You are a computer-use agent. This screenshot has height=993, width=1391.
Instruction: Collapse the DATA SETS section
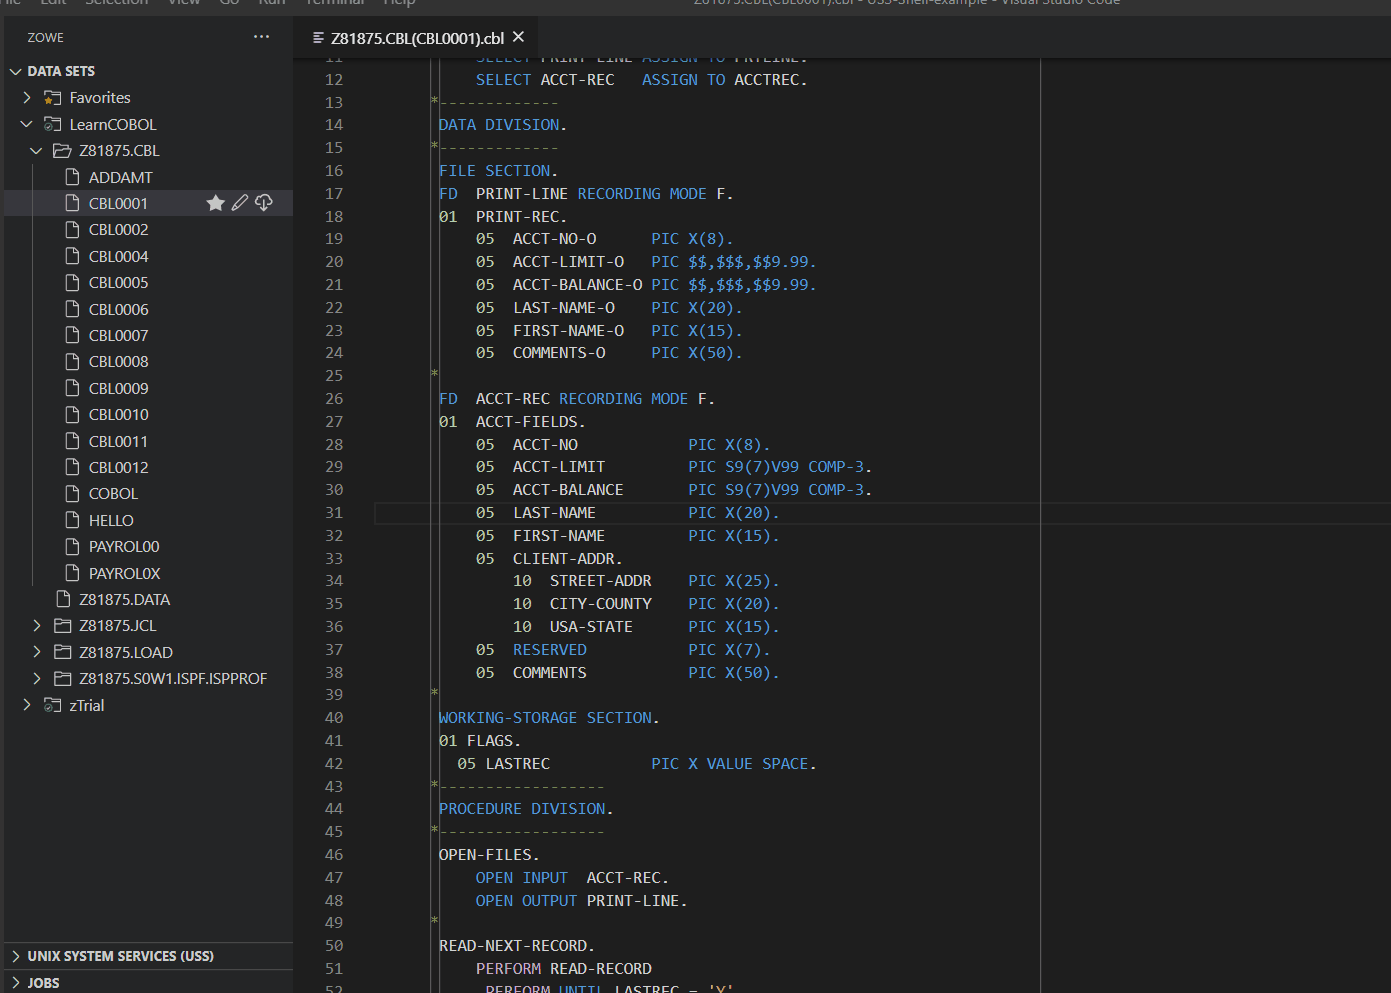click(15, 70)
